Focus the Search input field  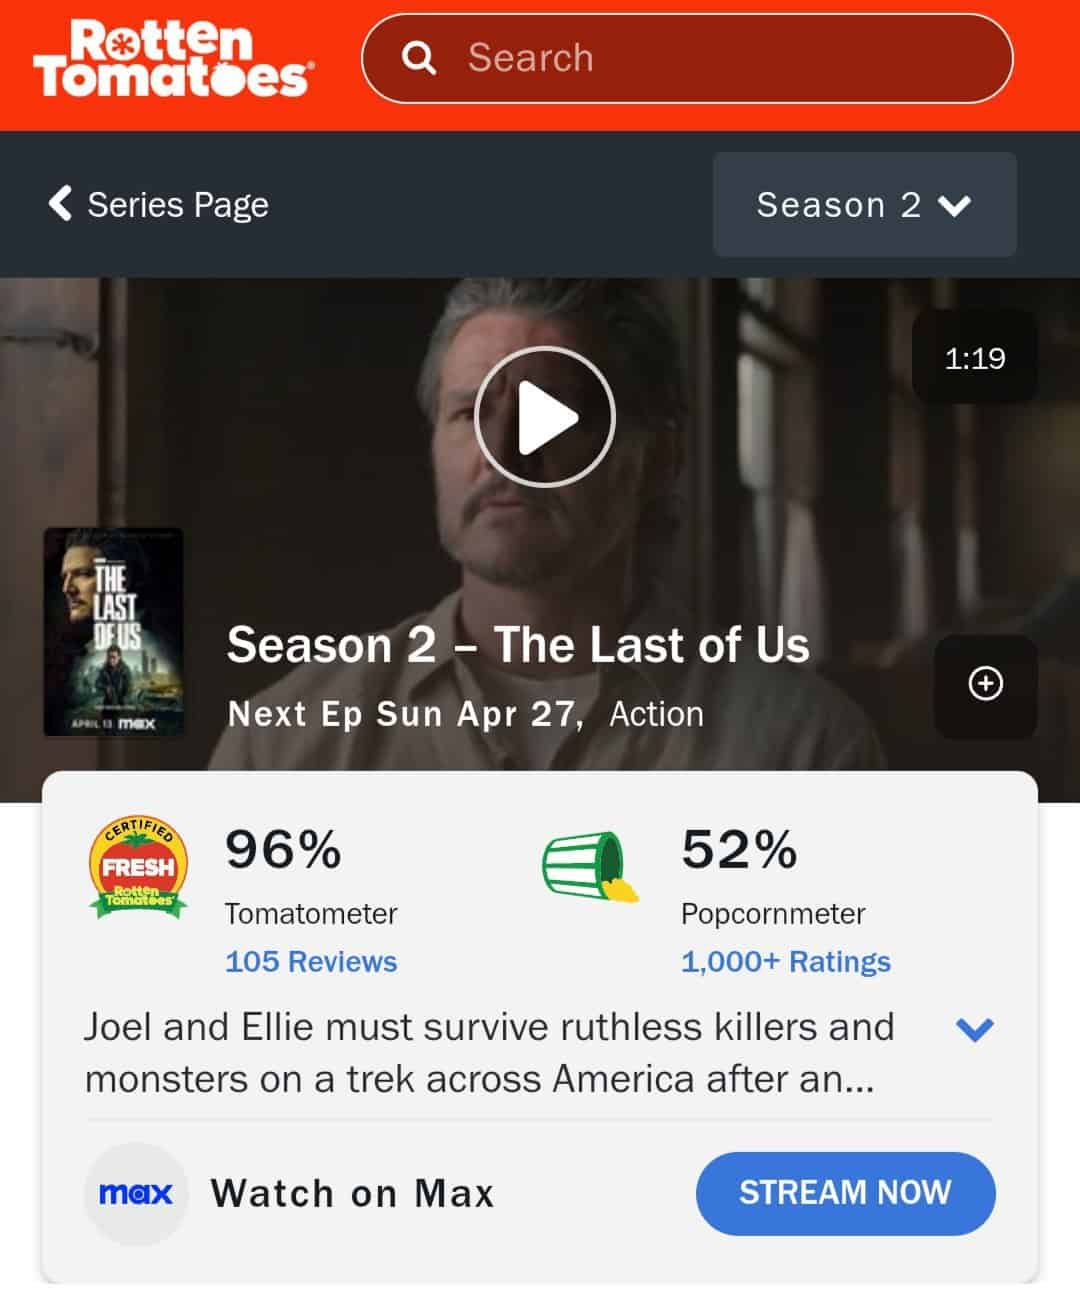coord(687,58)
